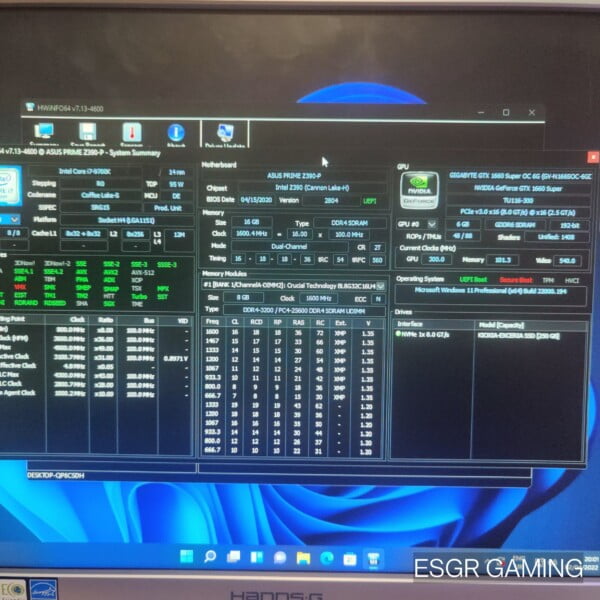Click the Prod. Unit field
The height and width of the screenshot is (600, 600).
pyautogui.click(x=168, y=208)
